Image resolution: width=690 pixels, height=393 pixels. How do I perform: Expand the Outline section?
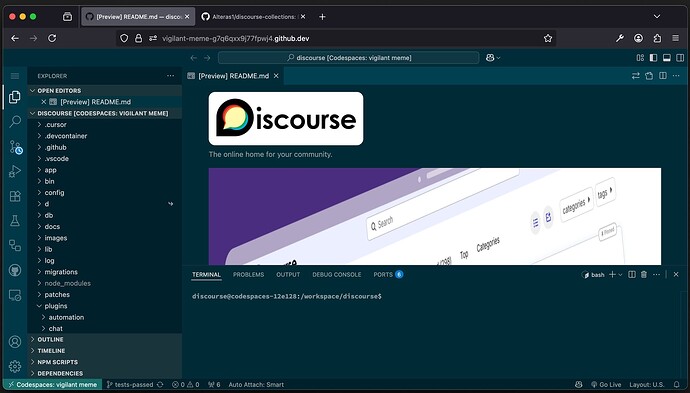click(x=105, y=340)
